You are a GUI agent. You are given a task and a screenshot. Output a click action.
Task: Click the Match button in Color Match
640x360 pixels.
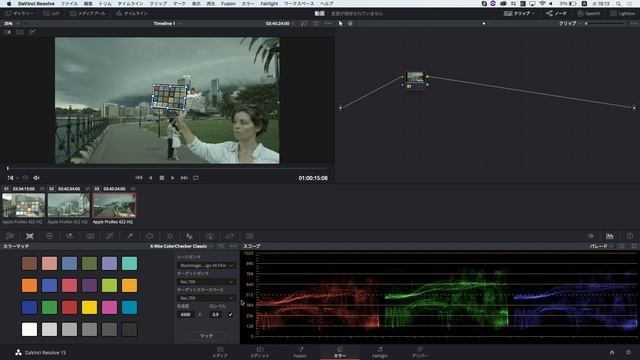click(x=206, y=336)
